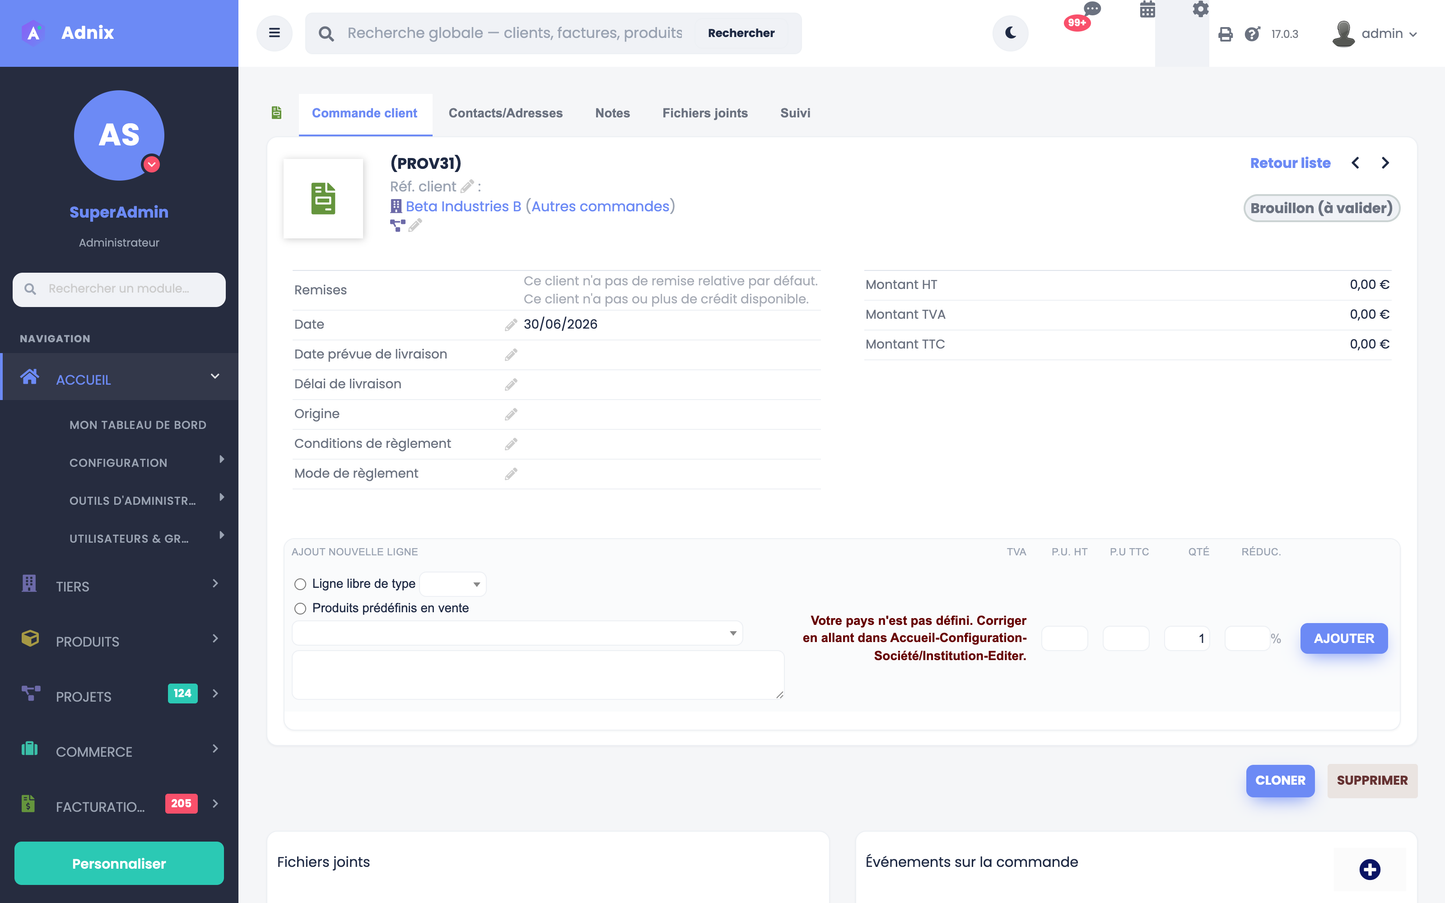Expand the Tiers sidebar menu
This screenshot has width=1445, height=903.
119,586
